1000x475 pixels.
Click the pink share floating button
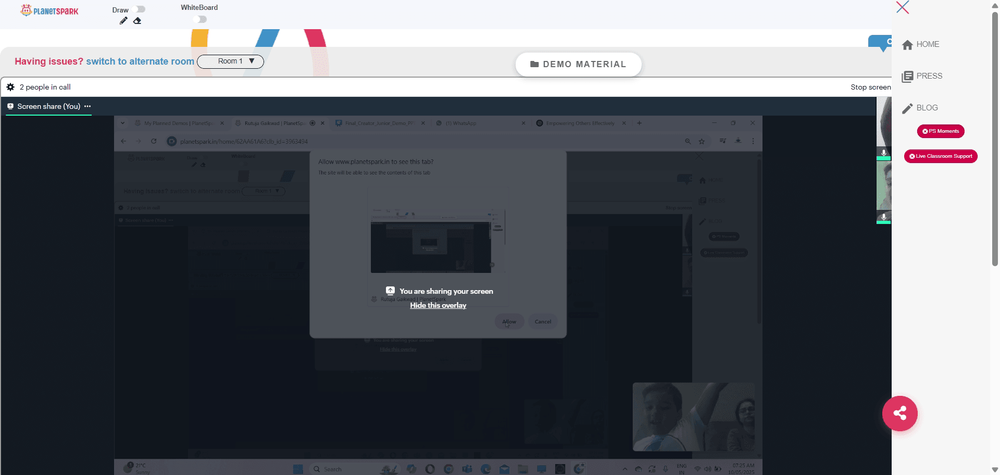(x=900, y=413)
